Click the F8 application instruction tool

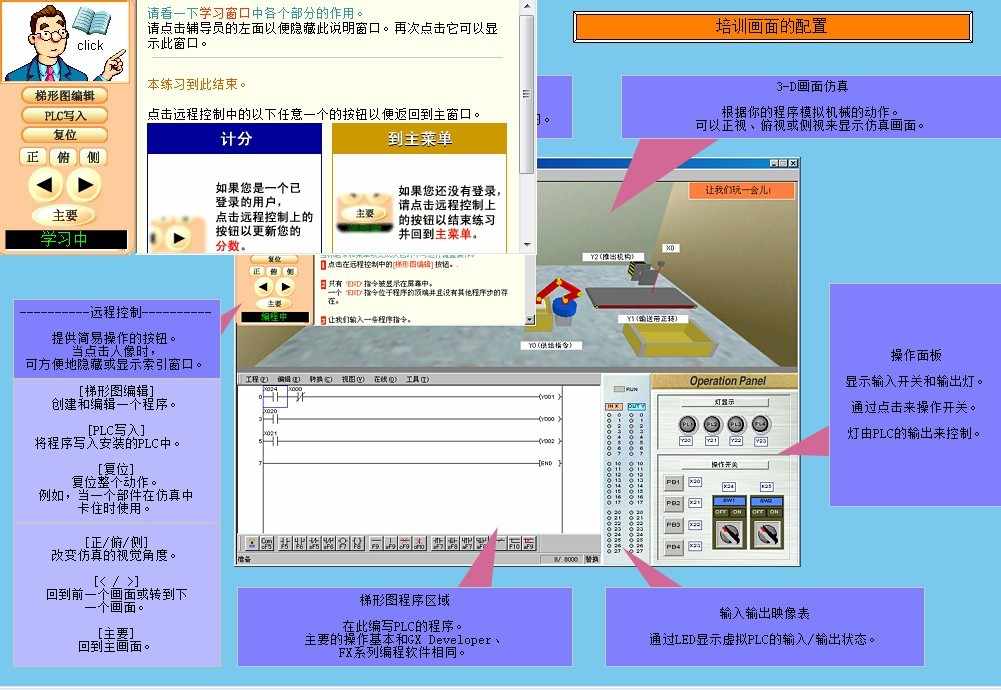[x=357, y=543]
